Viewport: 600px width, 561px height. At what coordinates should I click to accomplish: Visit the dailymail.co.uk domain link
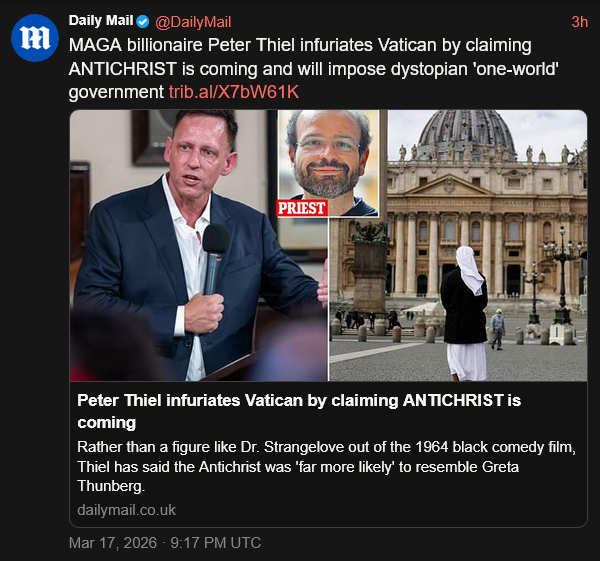coord(126,510)
